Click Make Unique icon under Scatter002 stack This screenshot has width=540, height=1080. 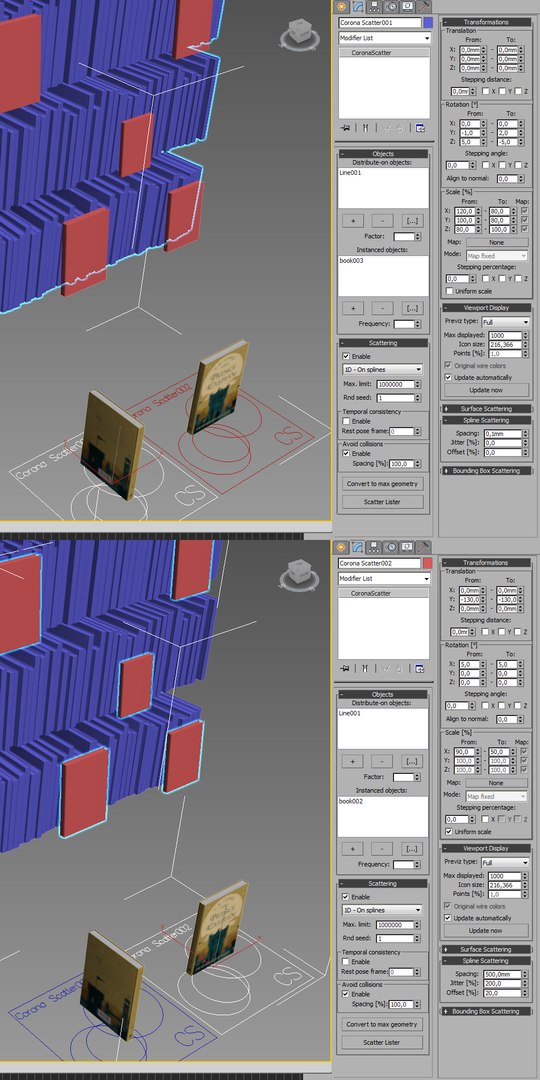tap(386, 668)
